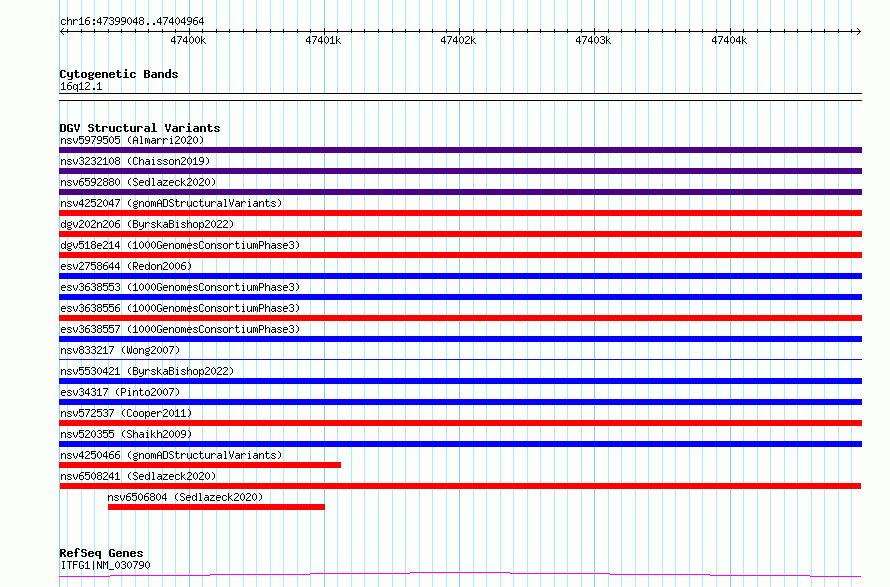
Task: Click the RefSeq Genes track title
Action: pos(101,553)
